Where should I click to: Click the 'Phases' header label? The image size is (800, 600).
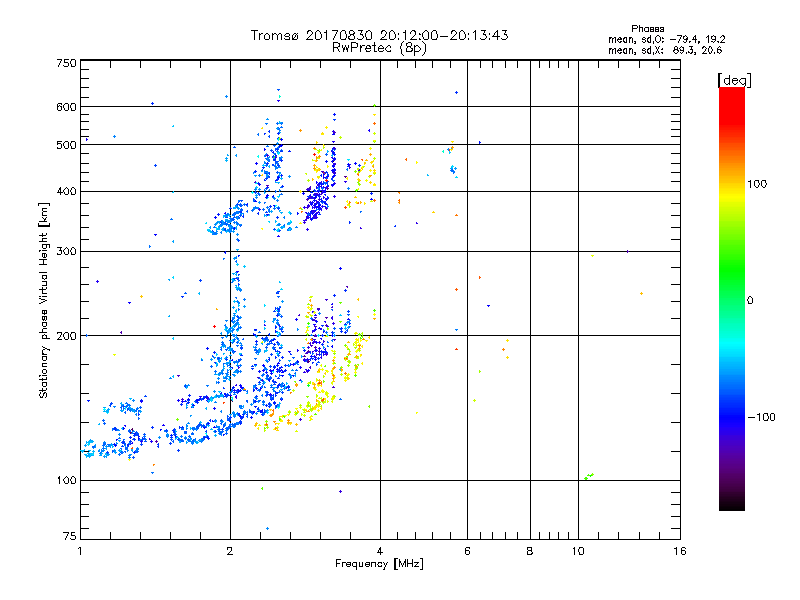pyautogui.click(x=647, y=29)
